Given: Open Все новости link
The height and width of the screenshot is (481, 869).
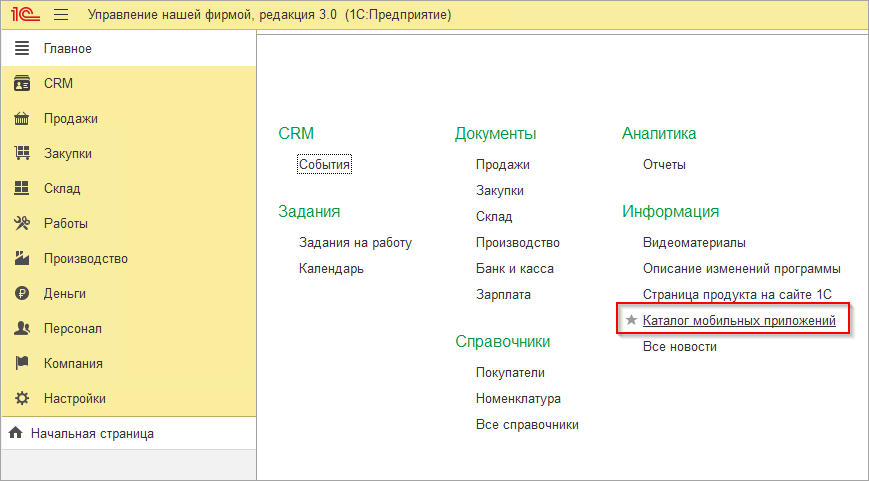Looking at the screenshot, I should point(680,347).
